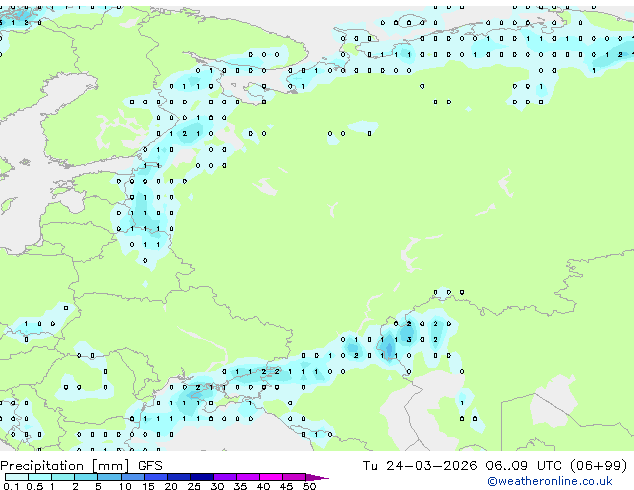Screen dimensions: 634x490
Task: Click the "Tu" weekday abbreviation
Action: tap(370, 466)
